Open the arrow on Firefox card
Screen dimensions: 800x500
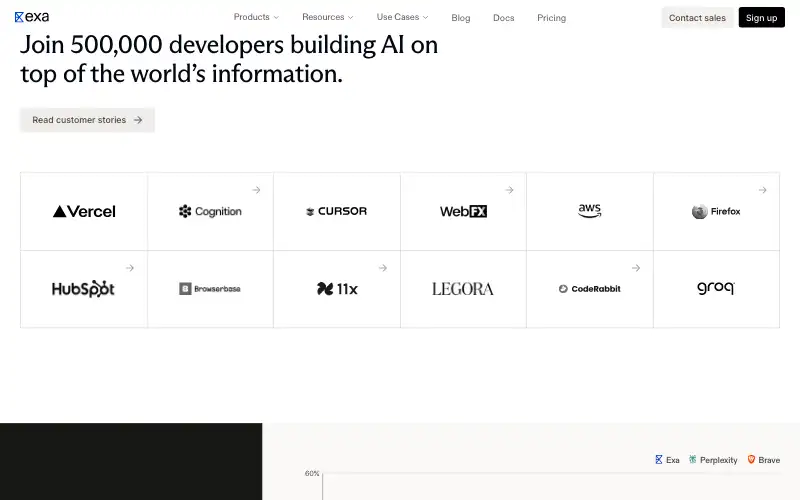(762, 190)
